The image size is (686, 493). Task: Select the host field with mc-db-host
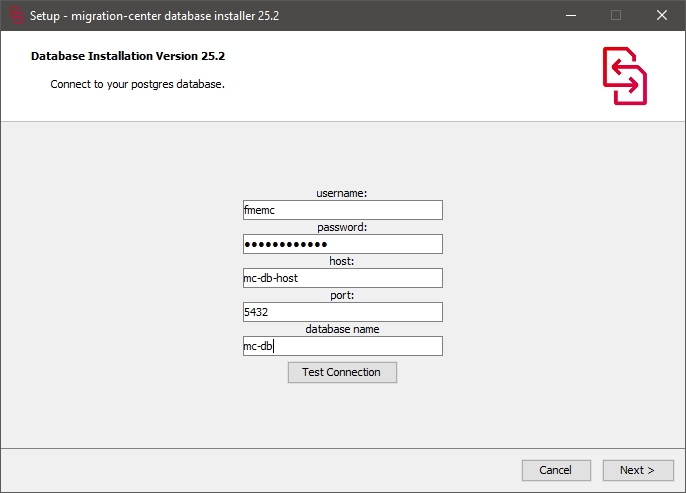[342, 278]
